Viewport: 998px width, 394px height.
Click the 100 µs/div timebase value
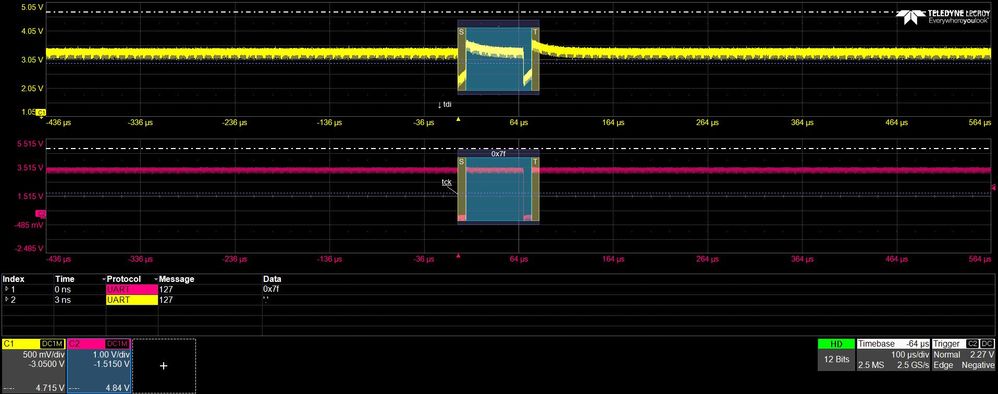(x=911, y=355)
